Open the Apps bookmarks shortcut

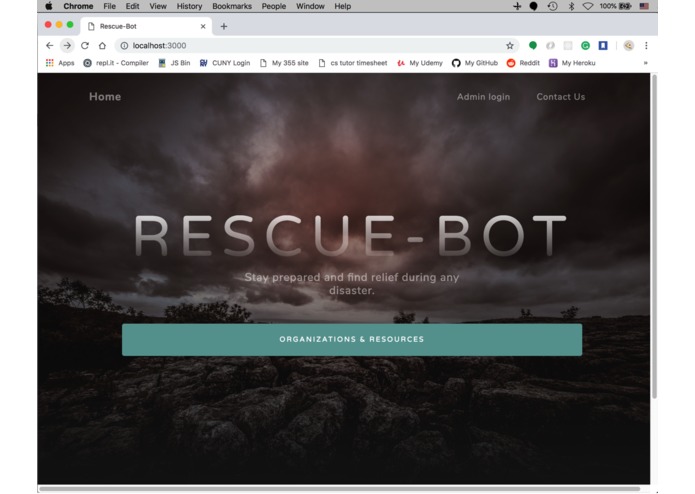(x=60, y=63)
